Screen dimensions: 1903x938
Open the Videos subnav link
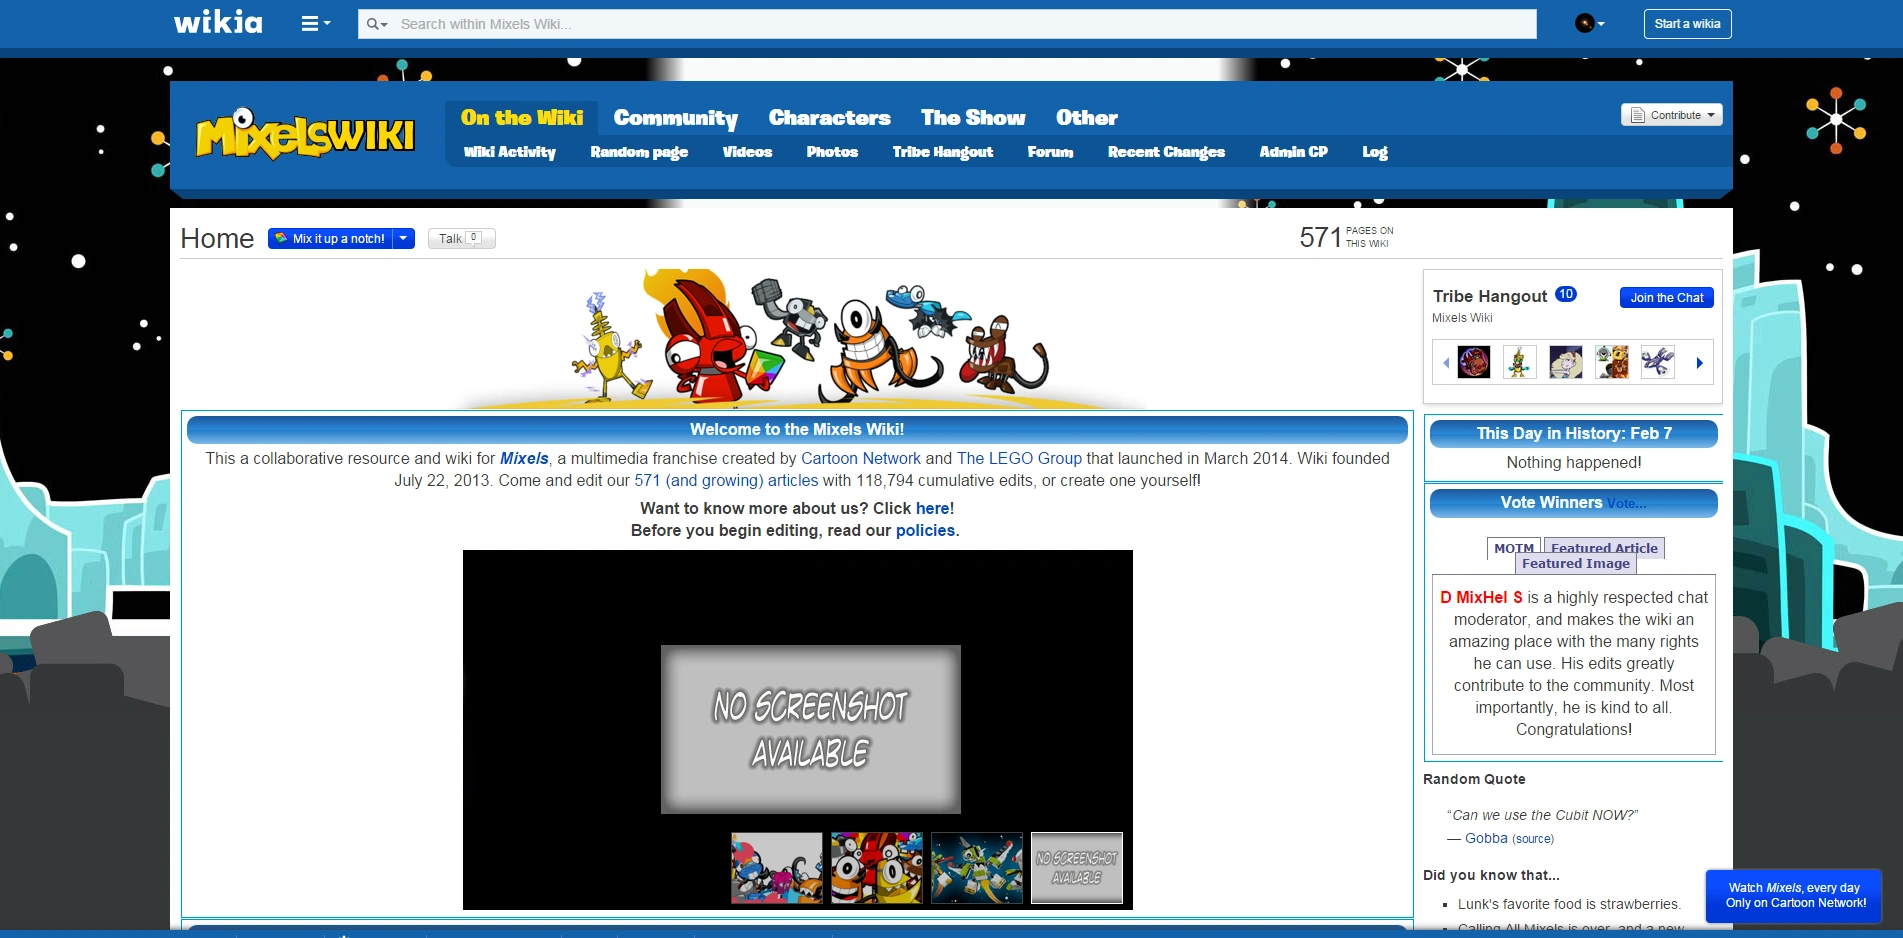(747, 152)
